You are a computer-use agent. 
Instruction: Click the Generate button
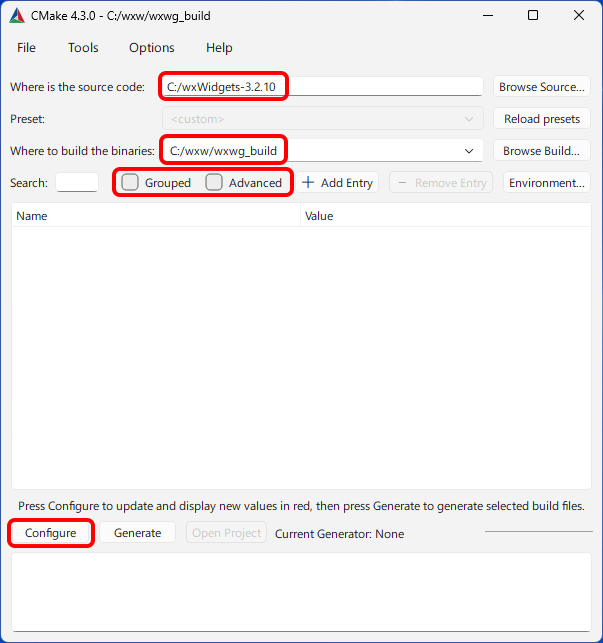(137, 533)
